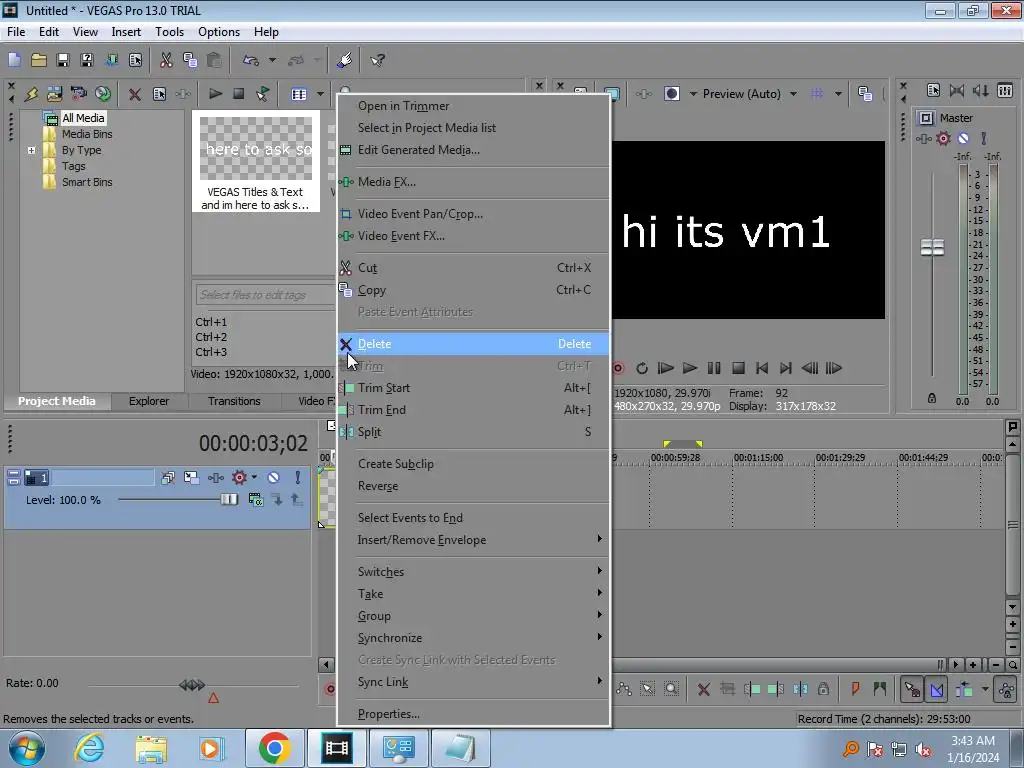
Task: Expand the Group submenu
Action: [473, 616]
